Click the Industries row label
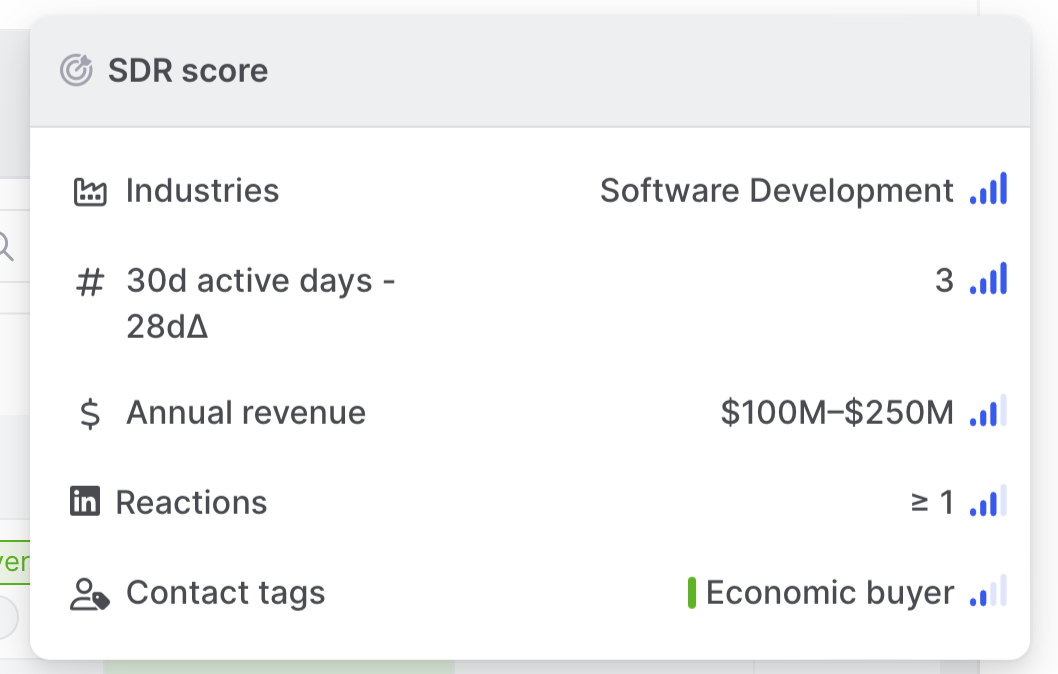 tap(202, 191)
